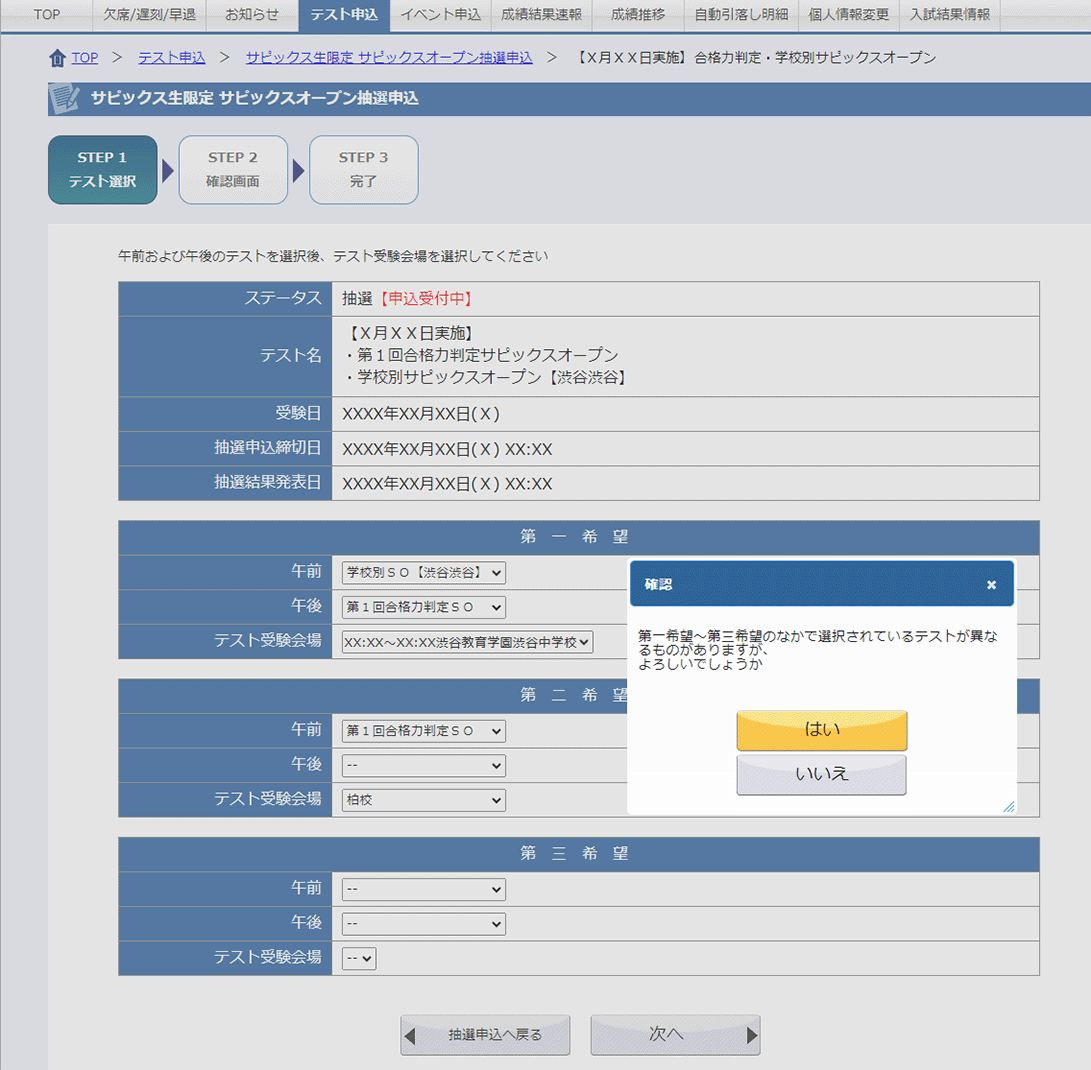
Task: Close the 確認 dialog with X icon
Action: [992, 585]
